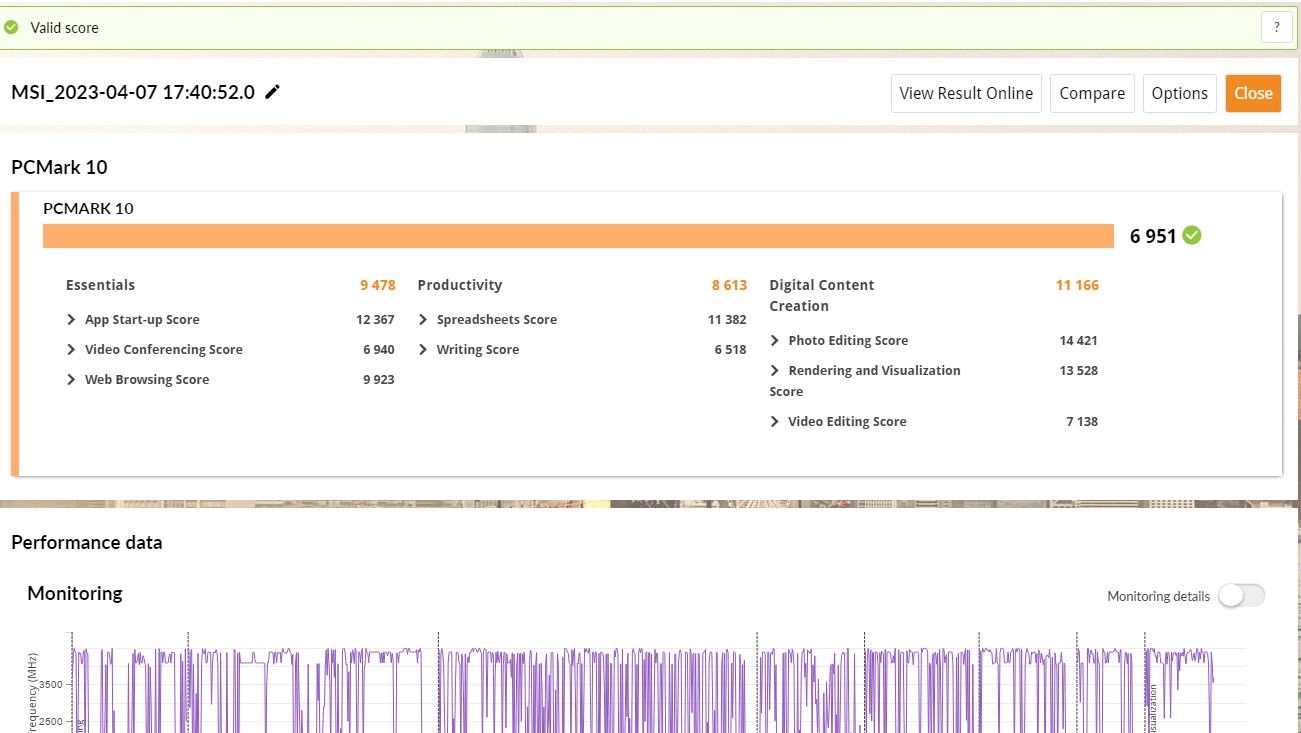1301x733 pixels.
Task: Expand the Web Browsing Score row
Action: point(72,380)
